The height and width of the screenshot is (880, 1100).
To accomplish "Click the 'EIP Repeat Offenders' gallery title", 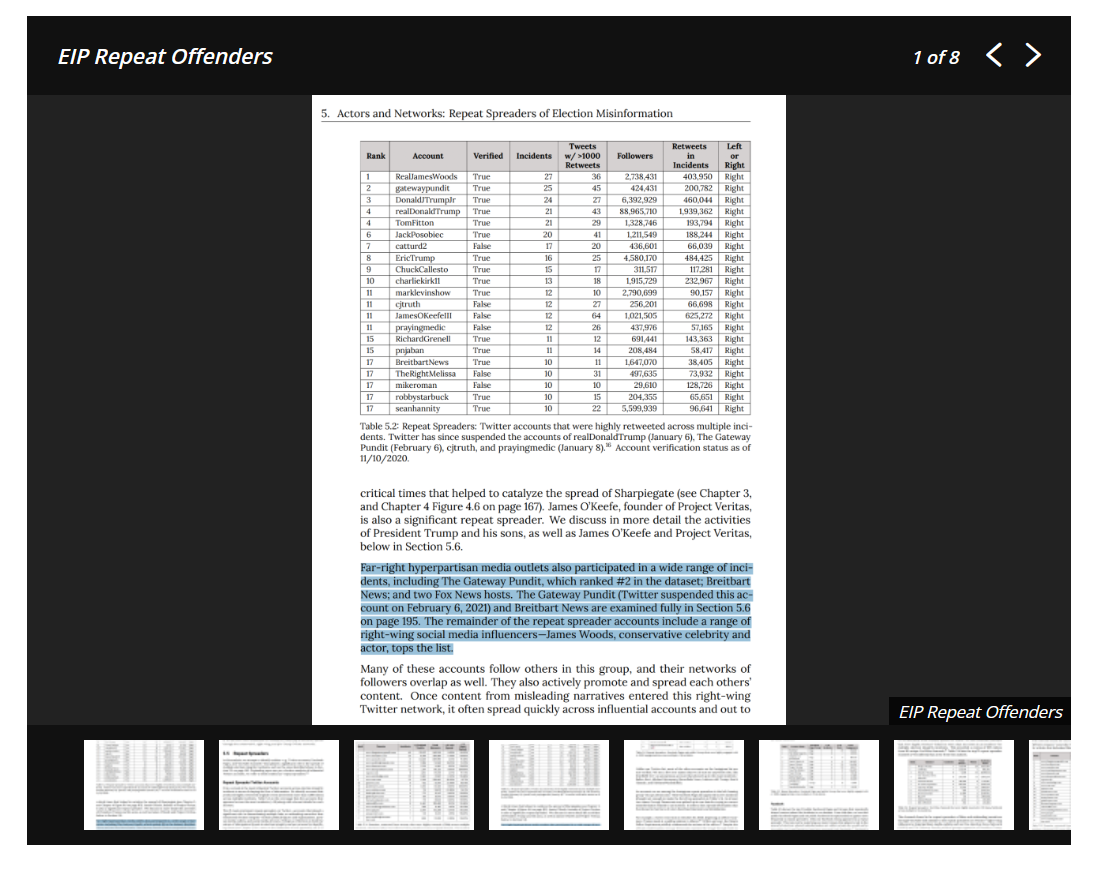I will 165,56.
